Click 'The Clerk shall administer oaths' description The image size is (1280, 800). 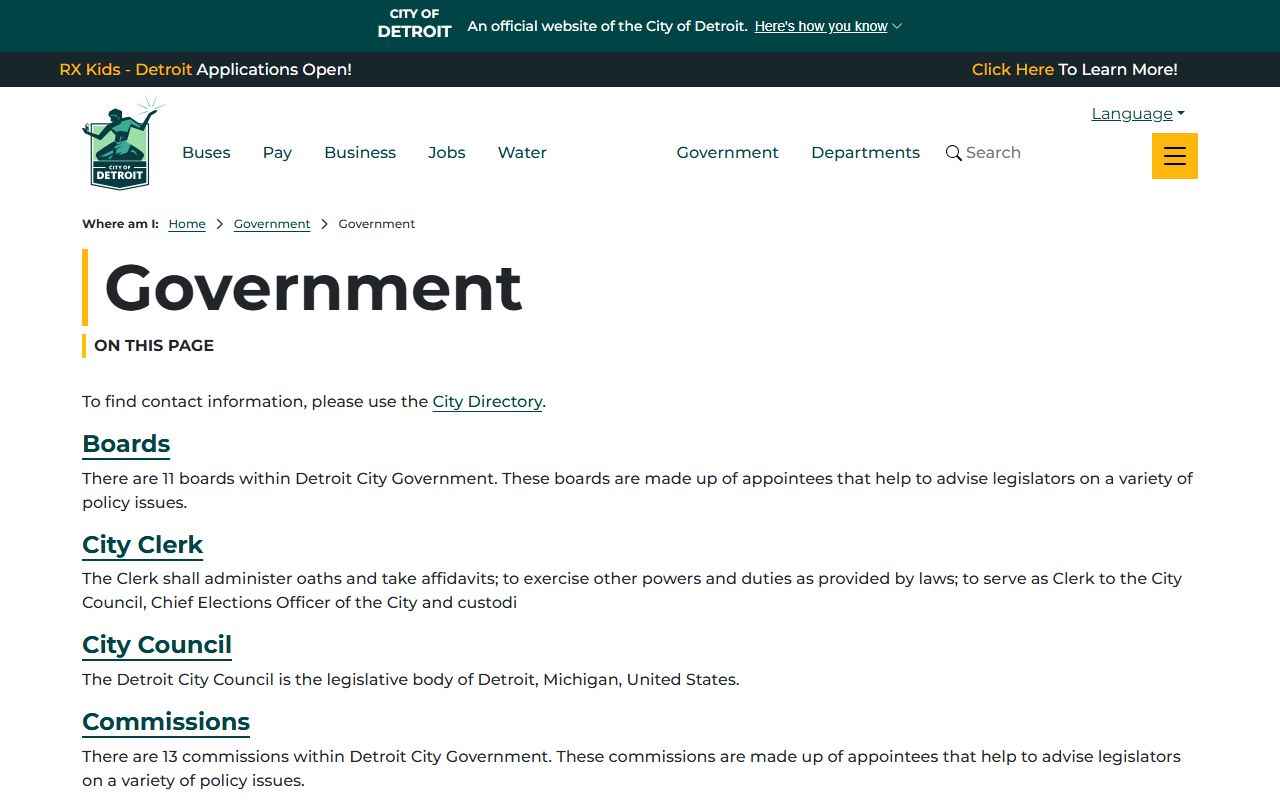pos(632,590)
